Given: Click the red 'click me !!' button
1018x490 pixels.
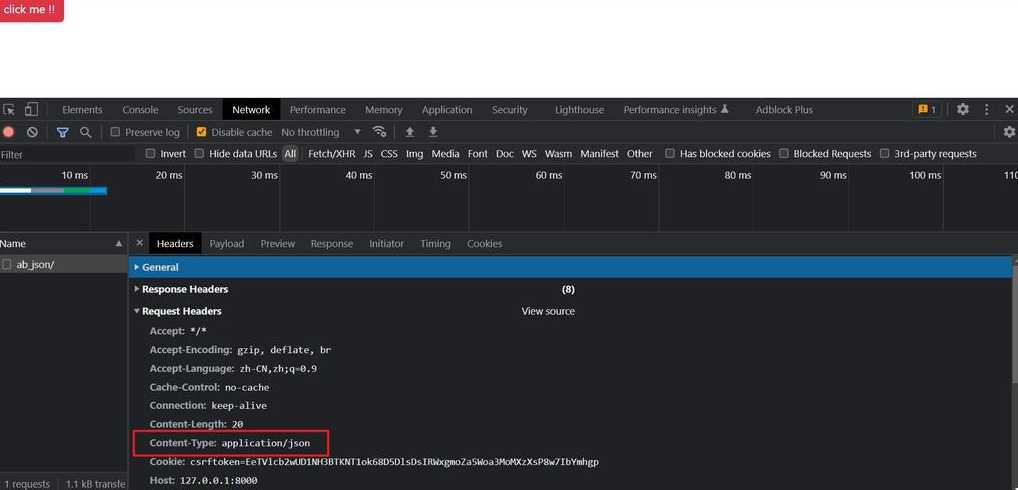Looking at the screenshot, I should pyautogui.click(x=31, y=10).
